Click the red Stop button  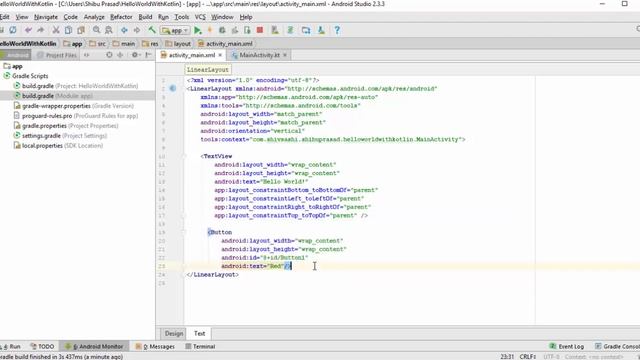click(x=260, y=30)
